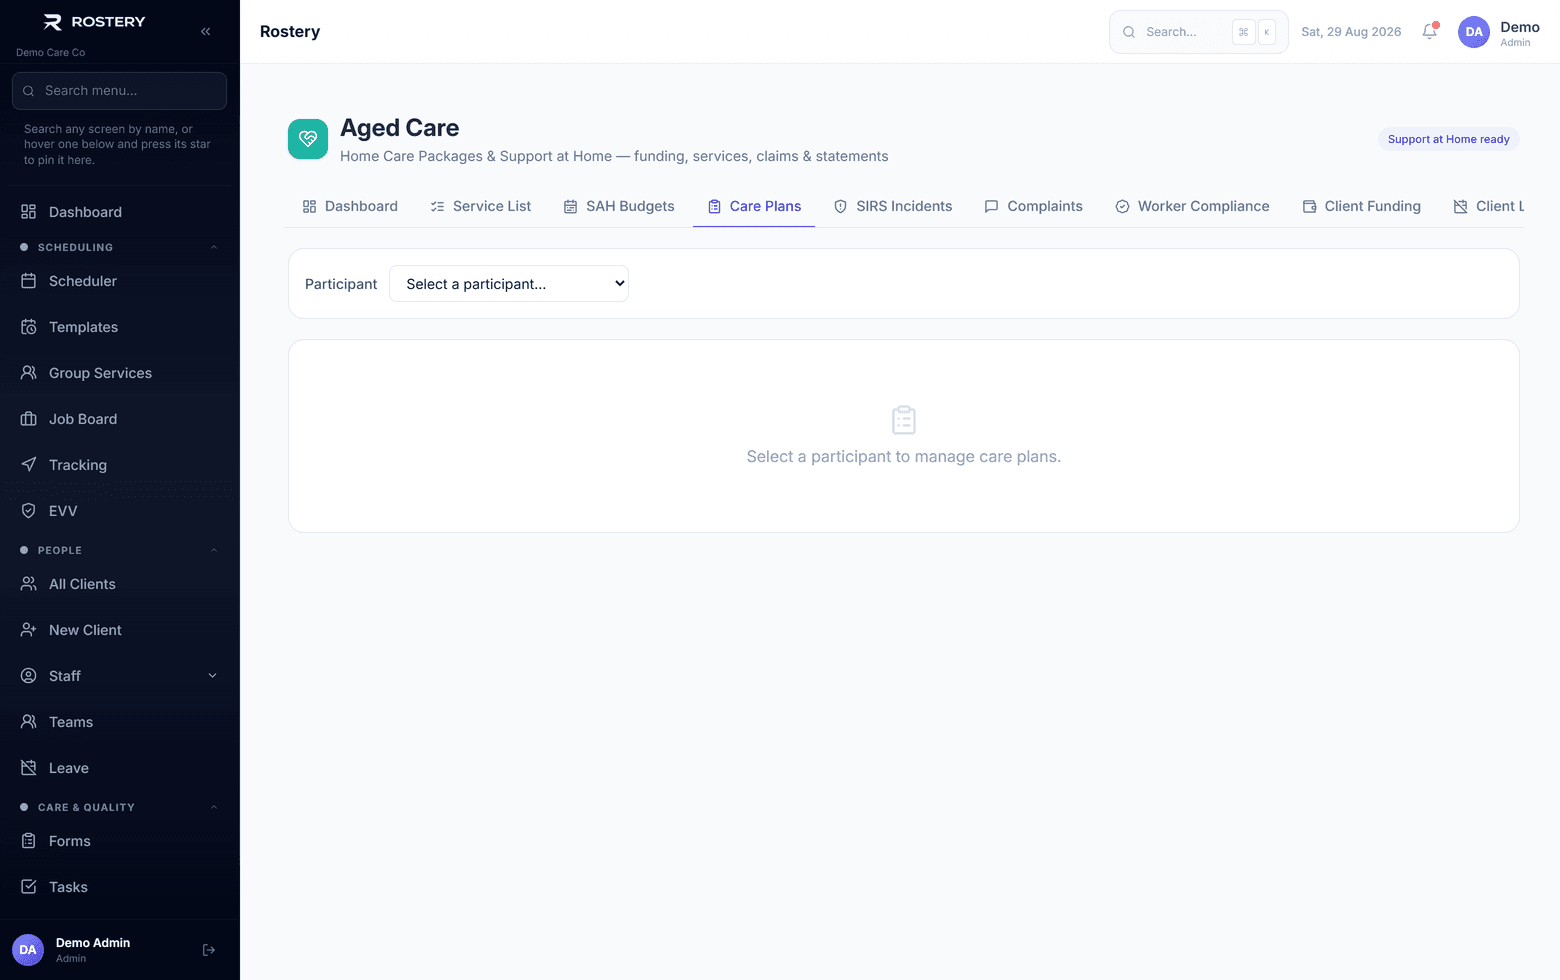Screen dimensions: 1560x980
Task: Open Scheduler from sidebar
Action: point(120,281)
